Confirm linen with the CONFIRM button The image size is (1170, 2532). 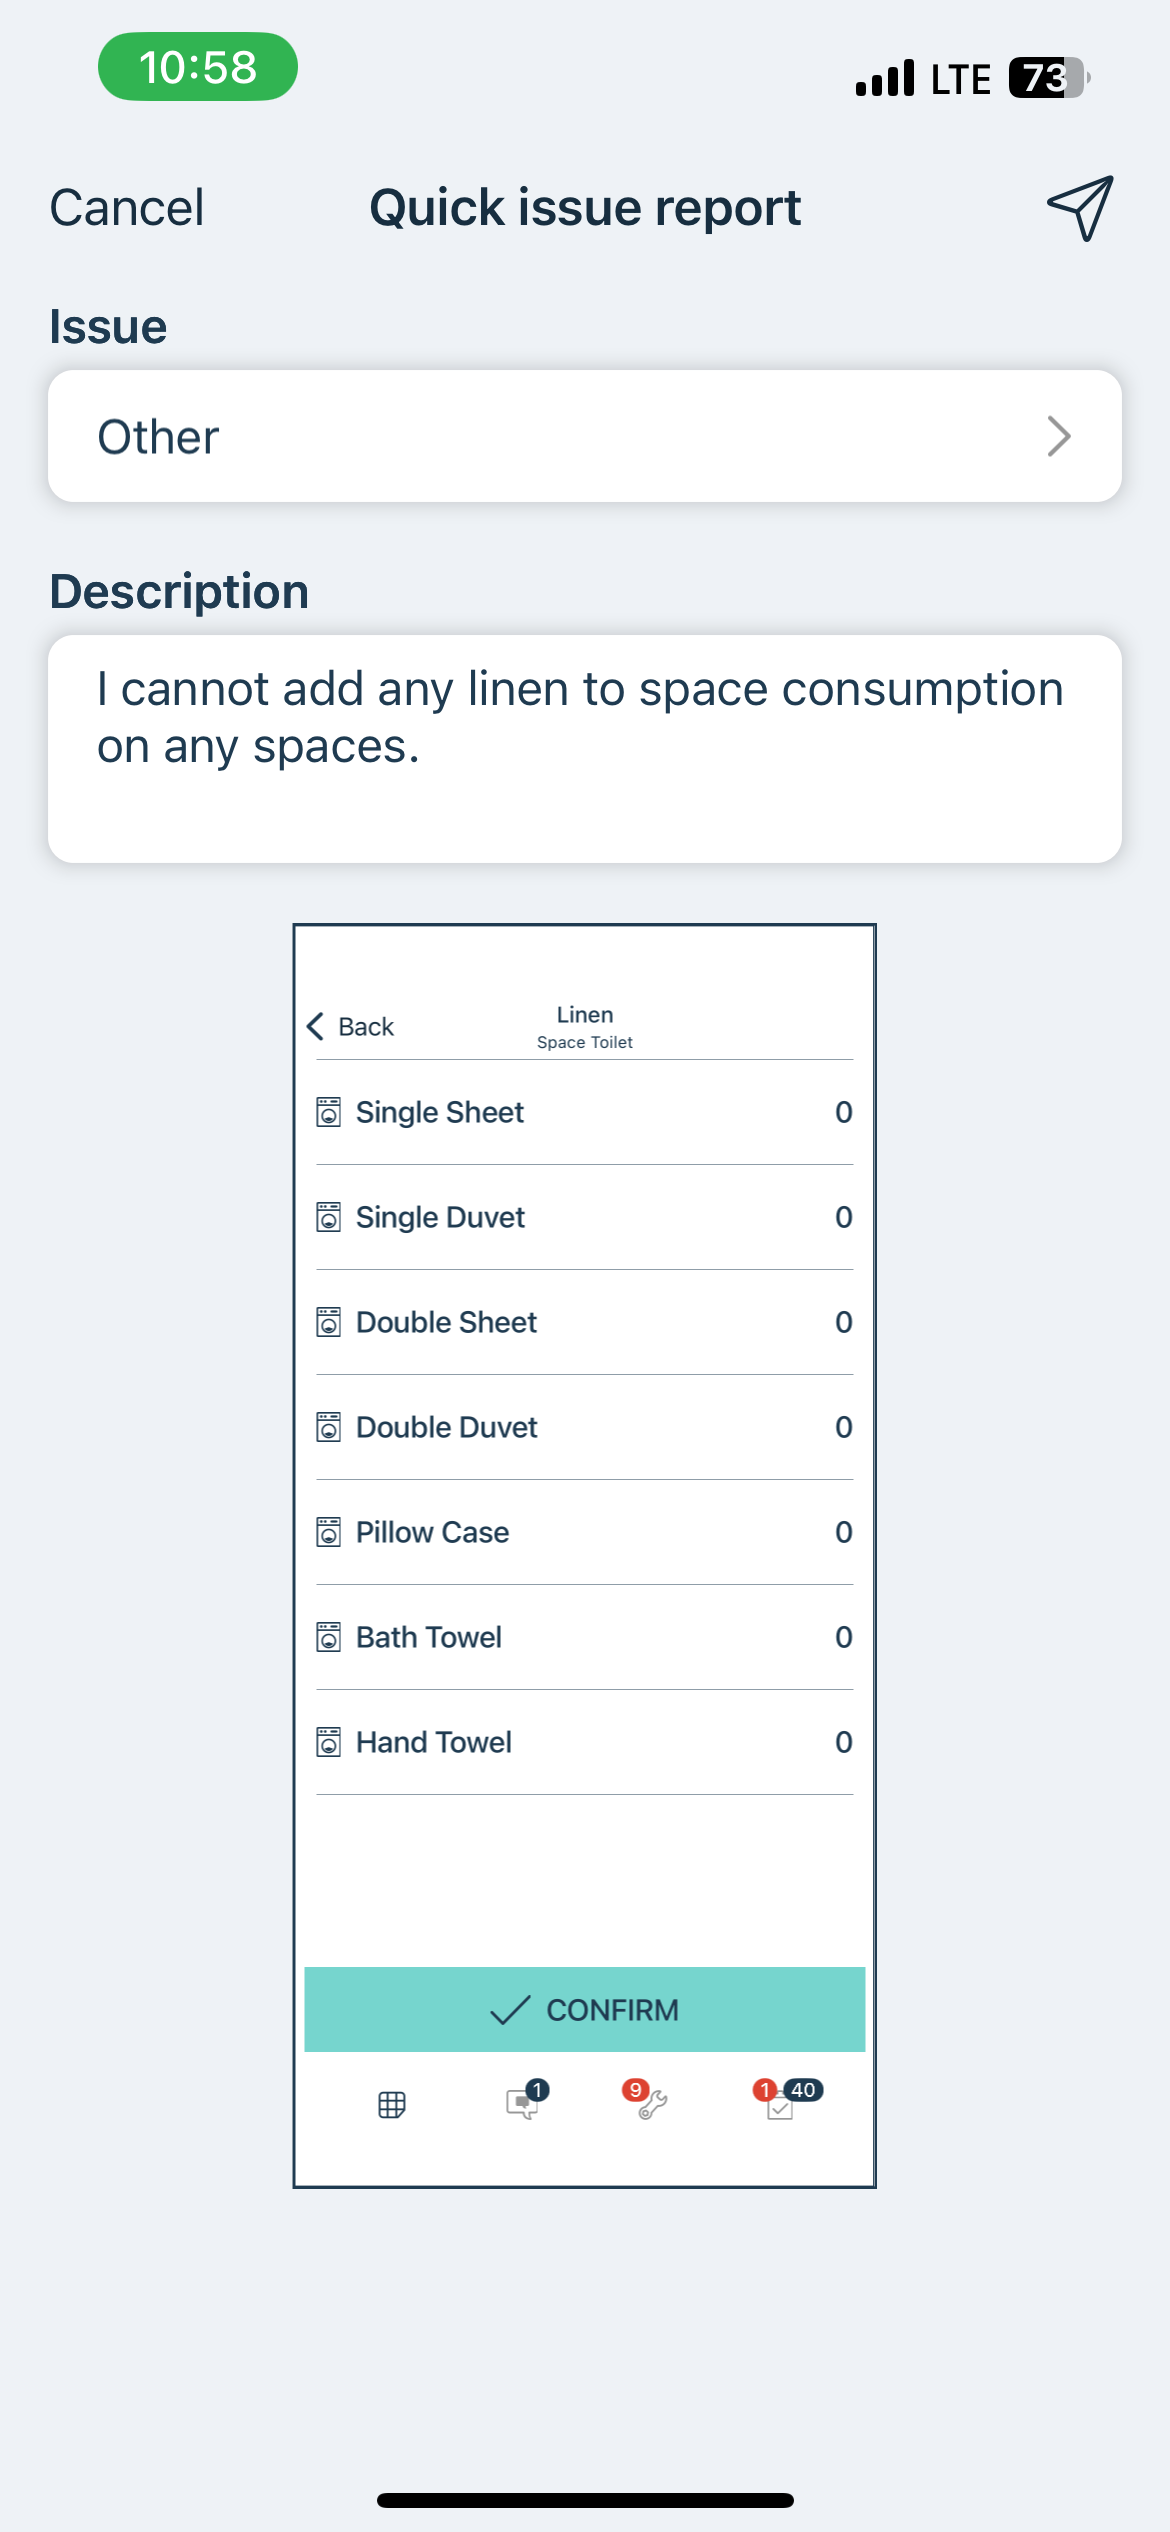(x=585, y=2009)
